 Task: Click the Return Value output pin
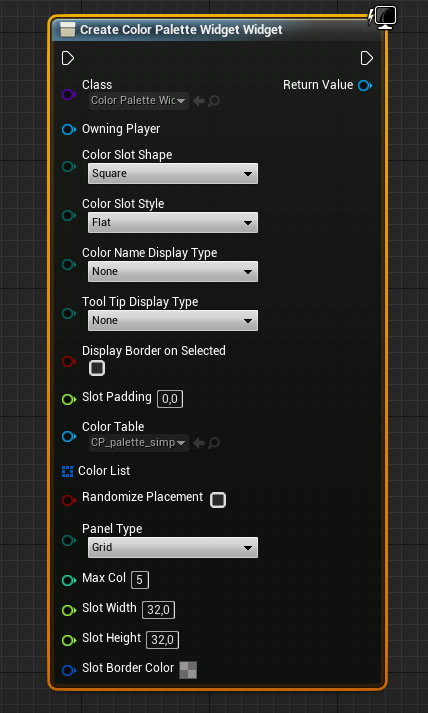(365, 85)
